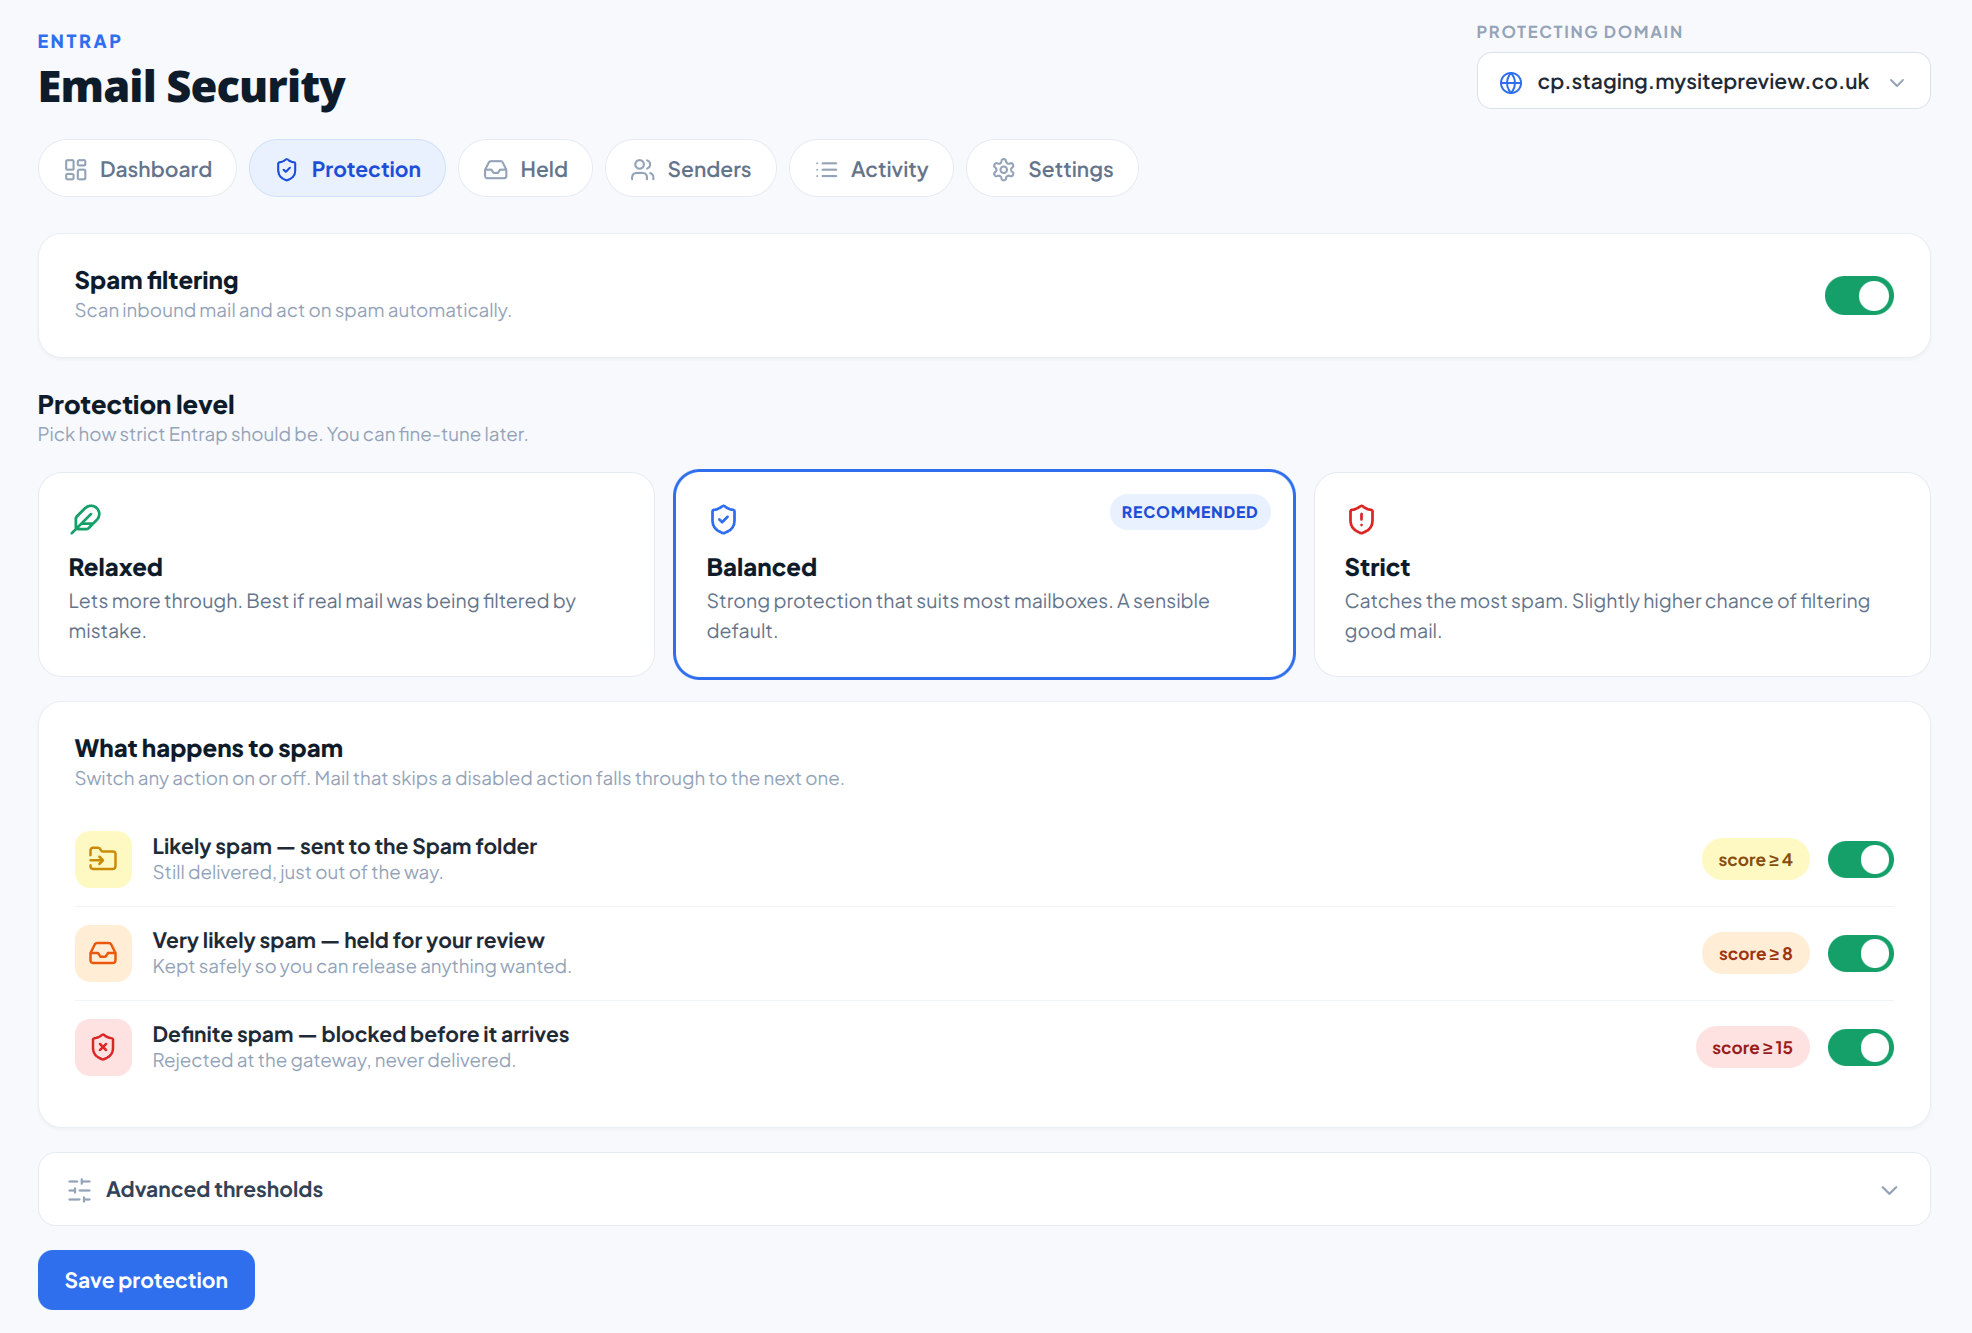The image size is (1972, 1333).
Task: Click 'Likely spam — sent to the Spam folder'
Action: click(x=345, y=846)
